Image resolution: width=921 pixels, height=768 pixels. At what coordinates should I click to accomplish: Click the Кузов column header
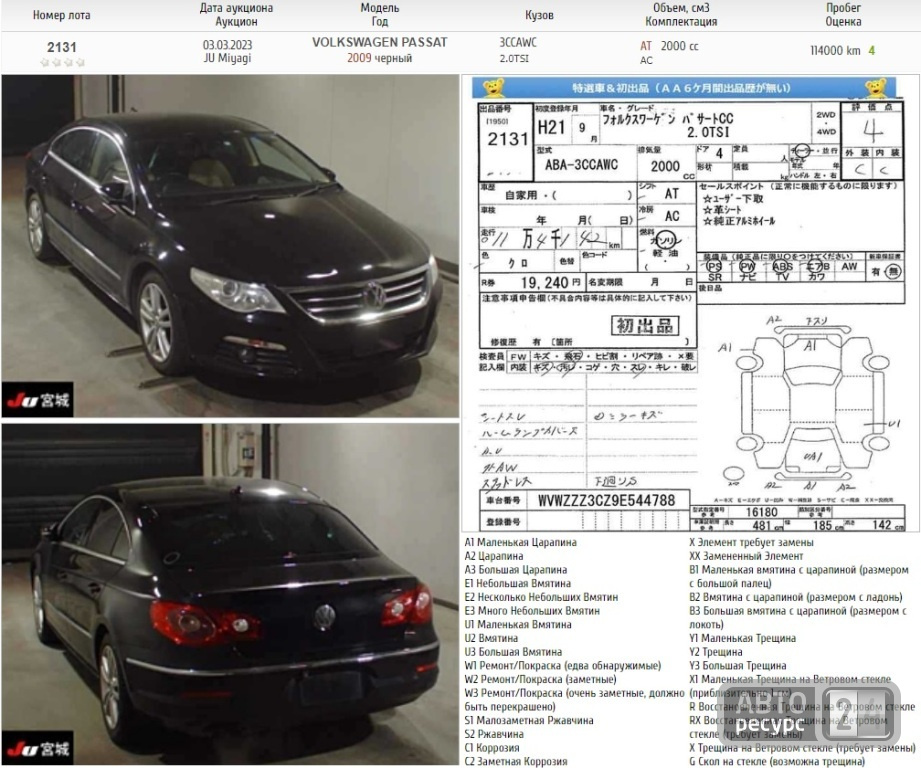point(539,15)
